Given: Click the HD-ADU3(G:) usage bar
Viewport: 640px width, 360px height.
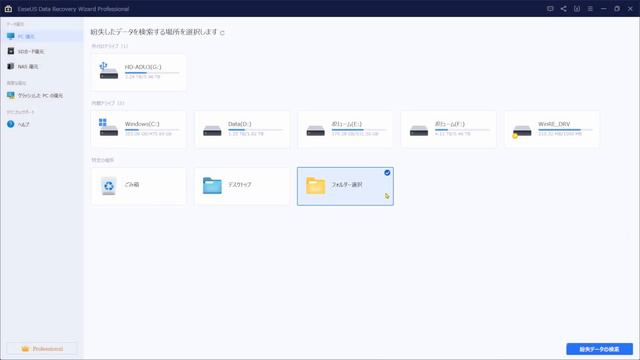Looking at the screenshot, I should click(152, 73).
